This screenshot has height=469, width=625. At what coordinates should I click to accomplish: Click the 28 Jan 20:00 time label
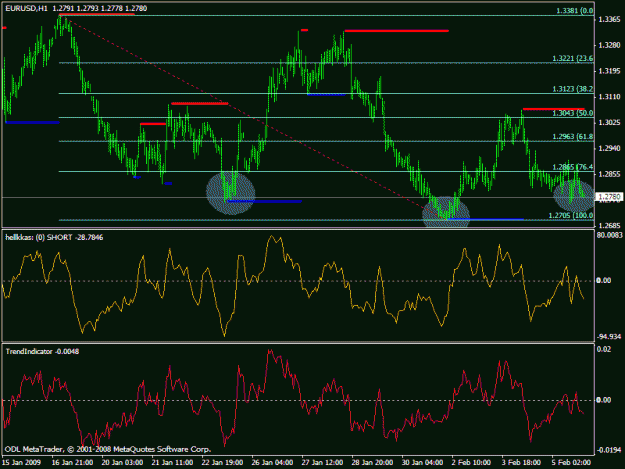(372, 463)
